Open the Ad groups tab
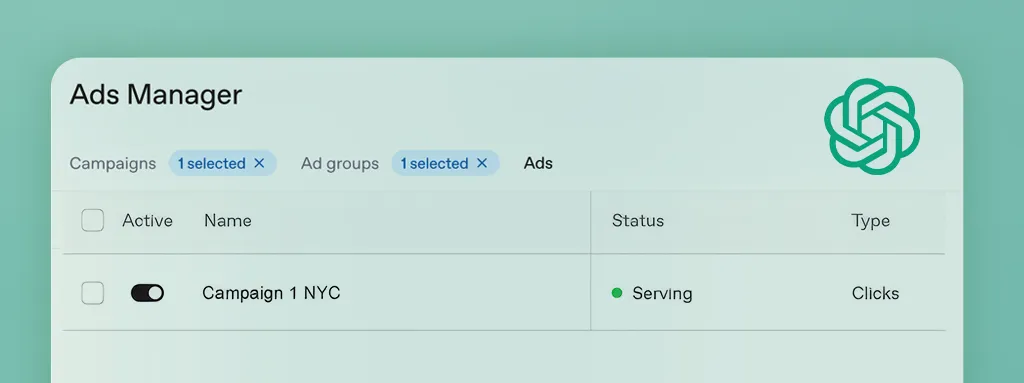Viewport: 1024px width, 383px height. tap(340, 163)
